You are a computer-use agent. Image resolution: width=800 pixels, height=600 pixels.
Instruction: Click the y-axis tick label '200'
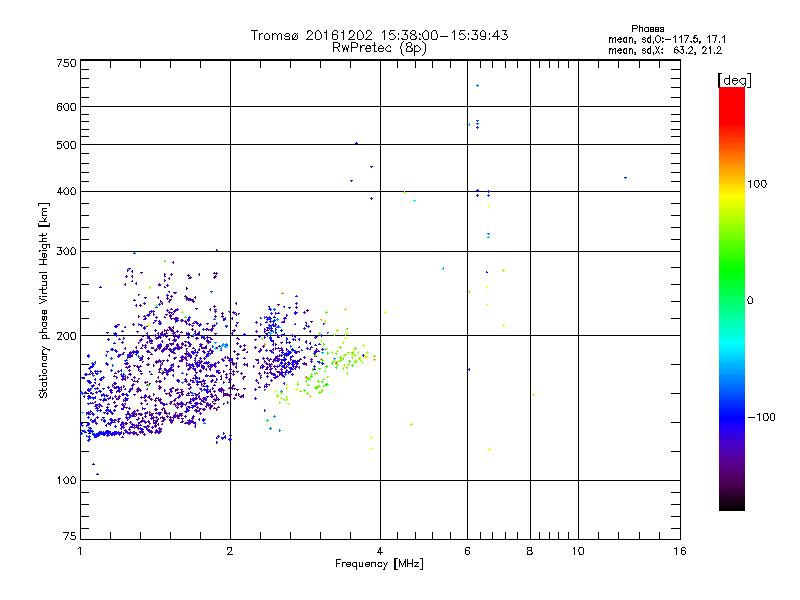point(66,336)
